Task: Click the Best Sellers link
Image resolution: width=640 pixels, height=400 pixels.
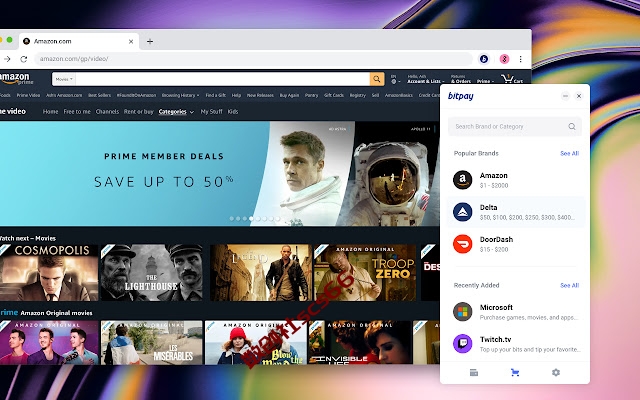Action: pos(100,95)
